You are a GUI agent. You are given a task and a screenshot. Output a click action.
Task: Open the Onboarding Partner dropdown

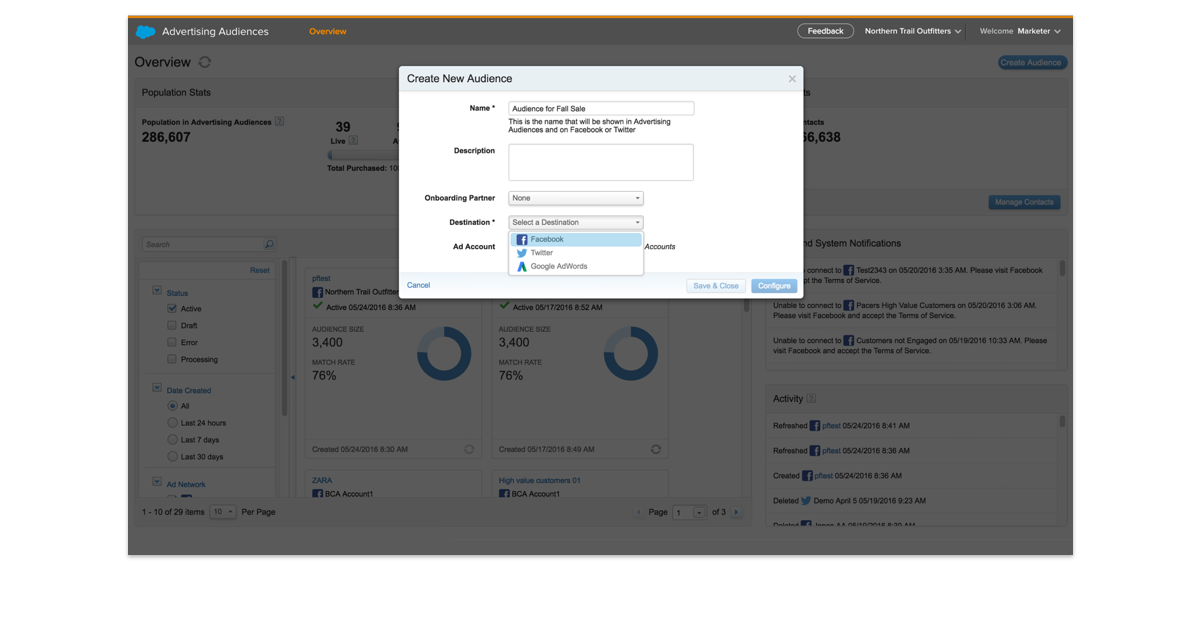575,198
